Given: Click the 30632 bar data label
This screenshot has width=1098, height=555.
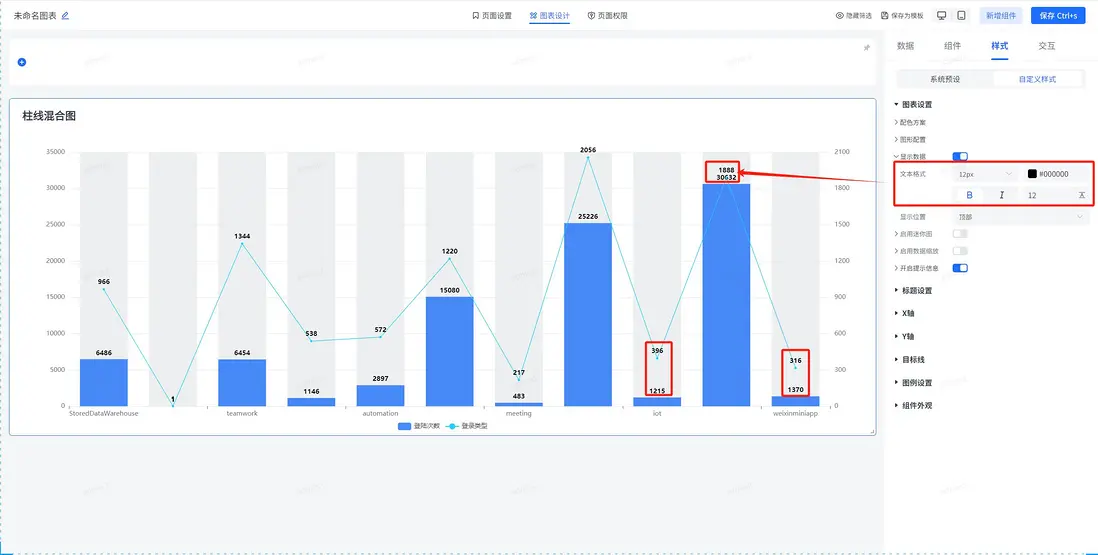Looking at the screenshot, I should (726, 178).
